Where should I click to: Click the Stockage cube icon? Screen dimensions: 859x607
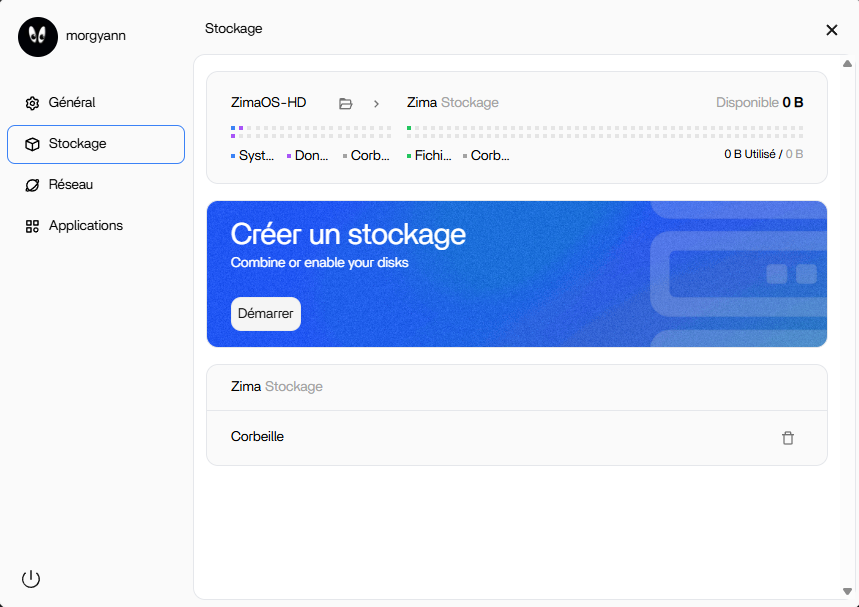[32, 144]
